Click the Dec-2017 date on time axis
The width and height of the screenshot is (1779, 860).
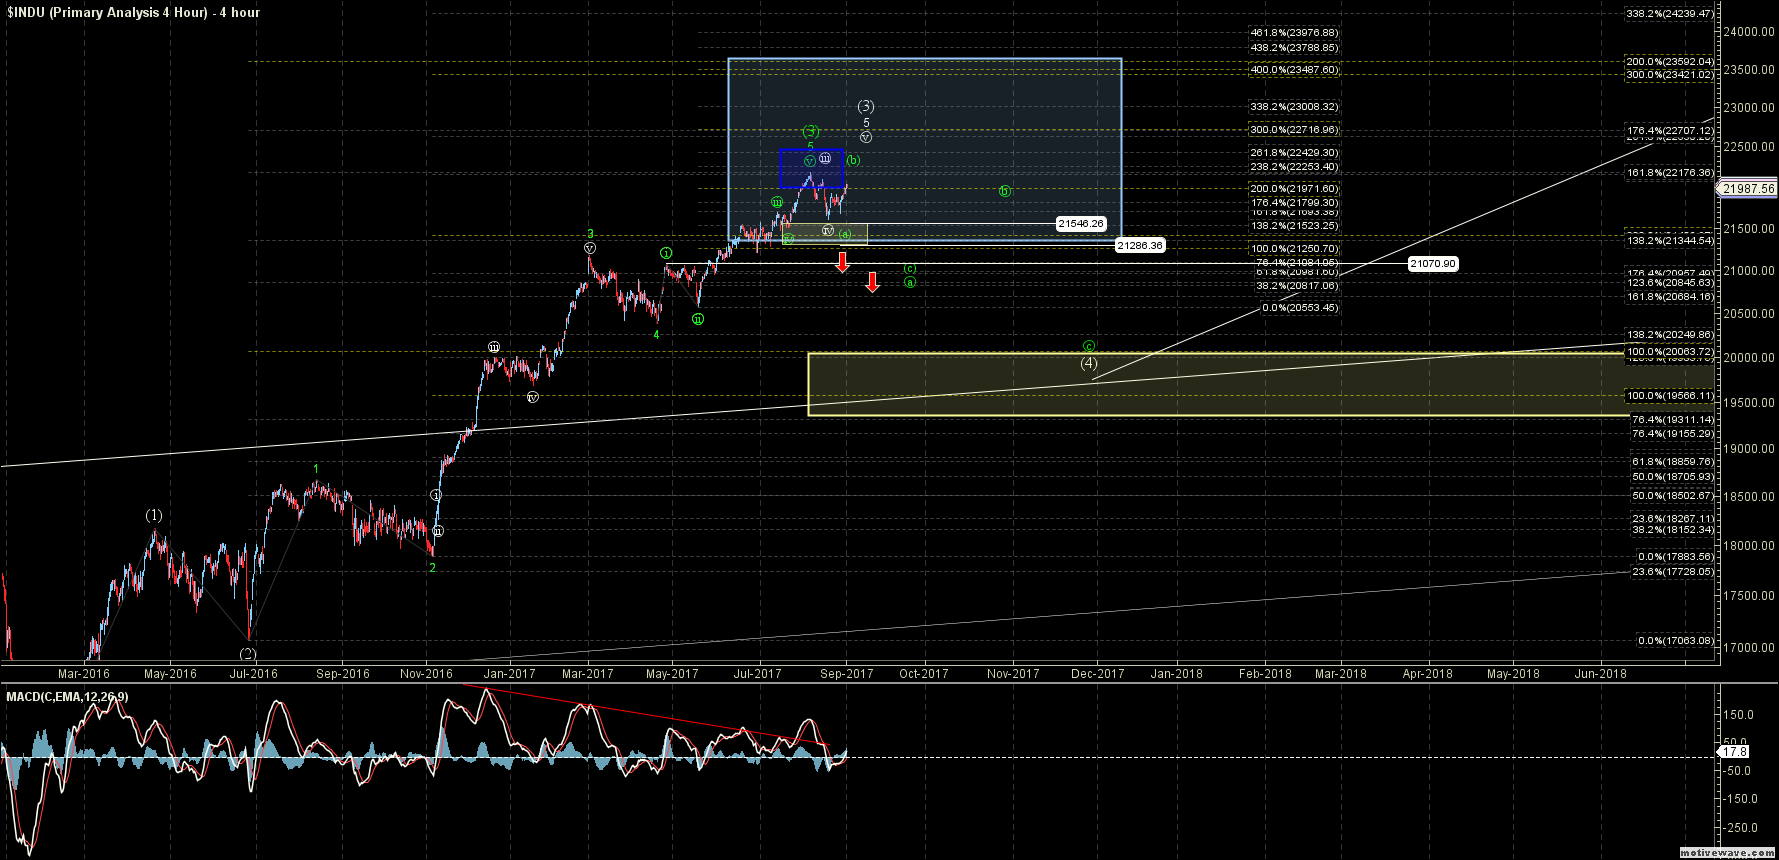coord(1098,674)
